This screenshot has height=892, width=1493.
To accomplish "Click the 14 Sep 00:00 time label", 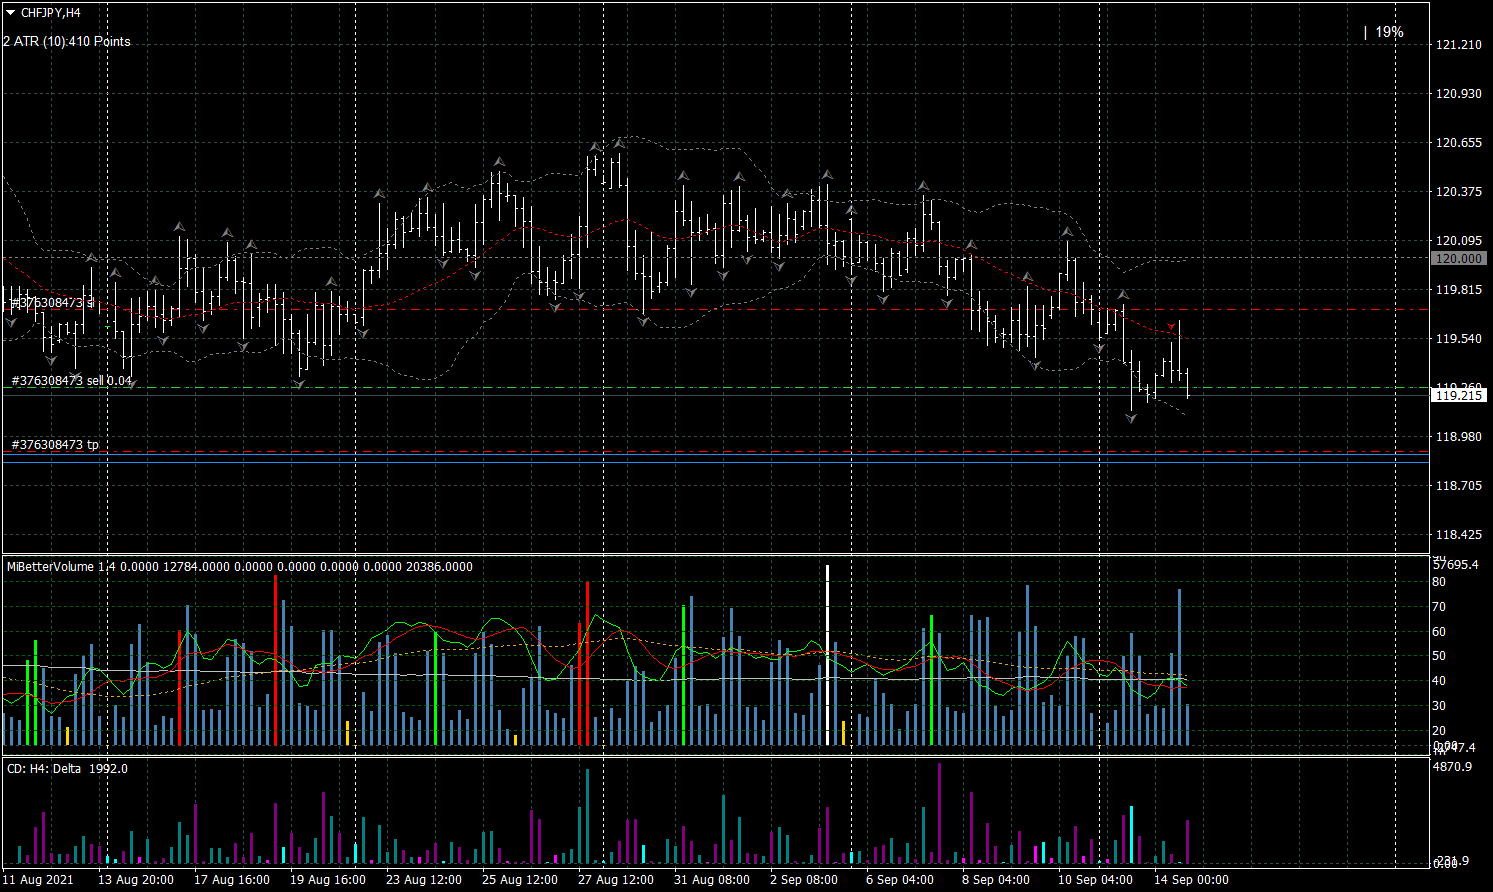I will [1191, 880].
